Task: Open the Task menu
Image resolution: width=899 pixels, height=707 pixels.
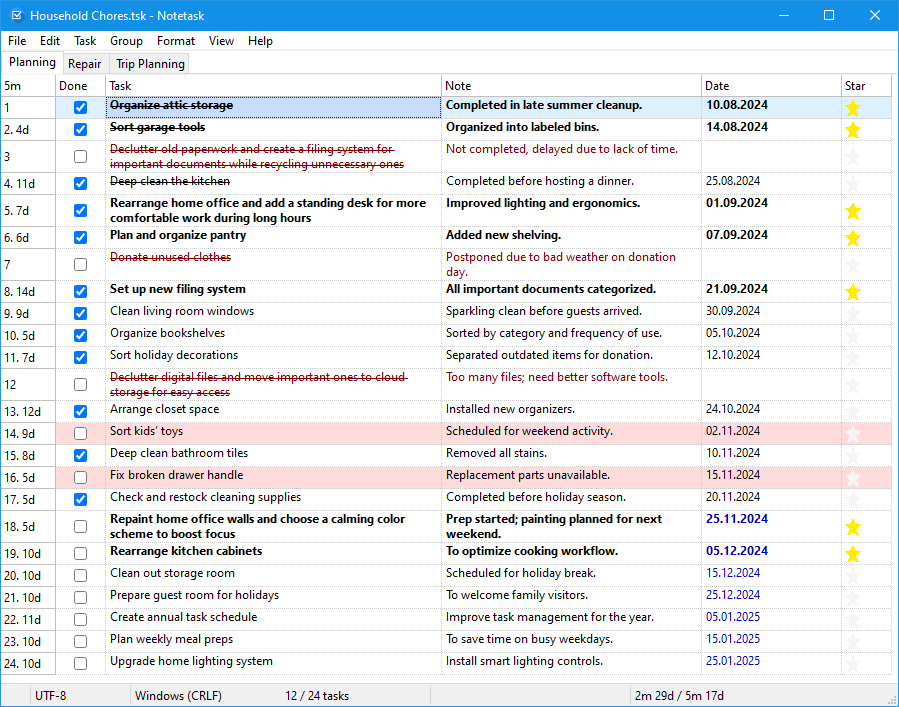Action: click(84, 41)
